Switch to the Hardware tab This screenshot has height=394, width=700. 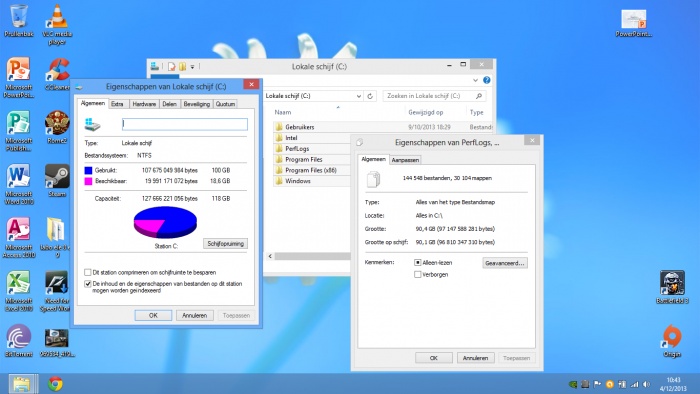point(144,104)
